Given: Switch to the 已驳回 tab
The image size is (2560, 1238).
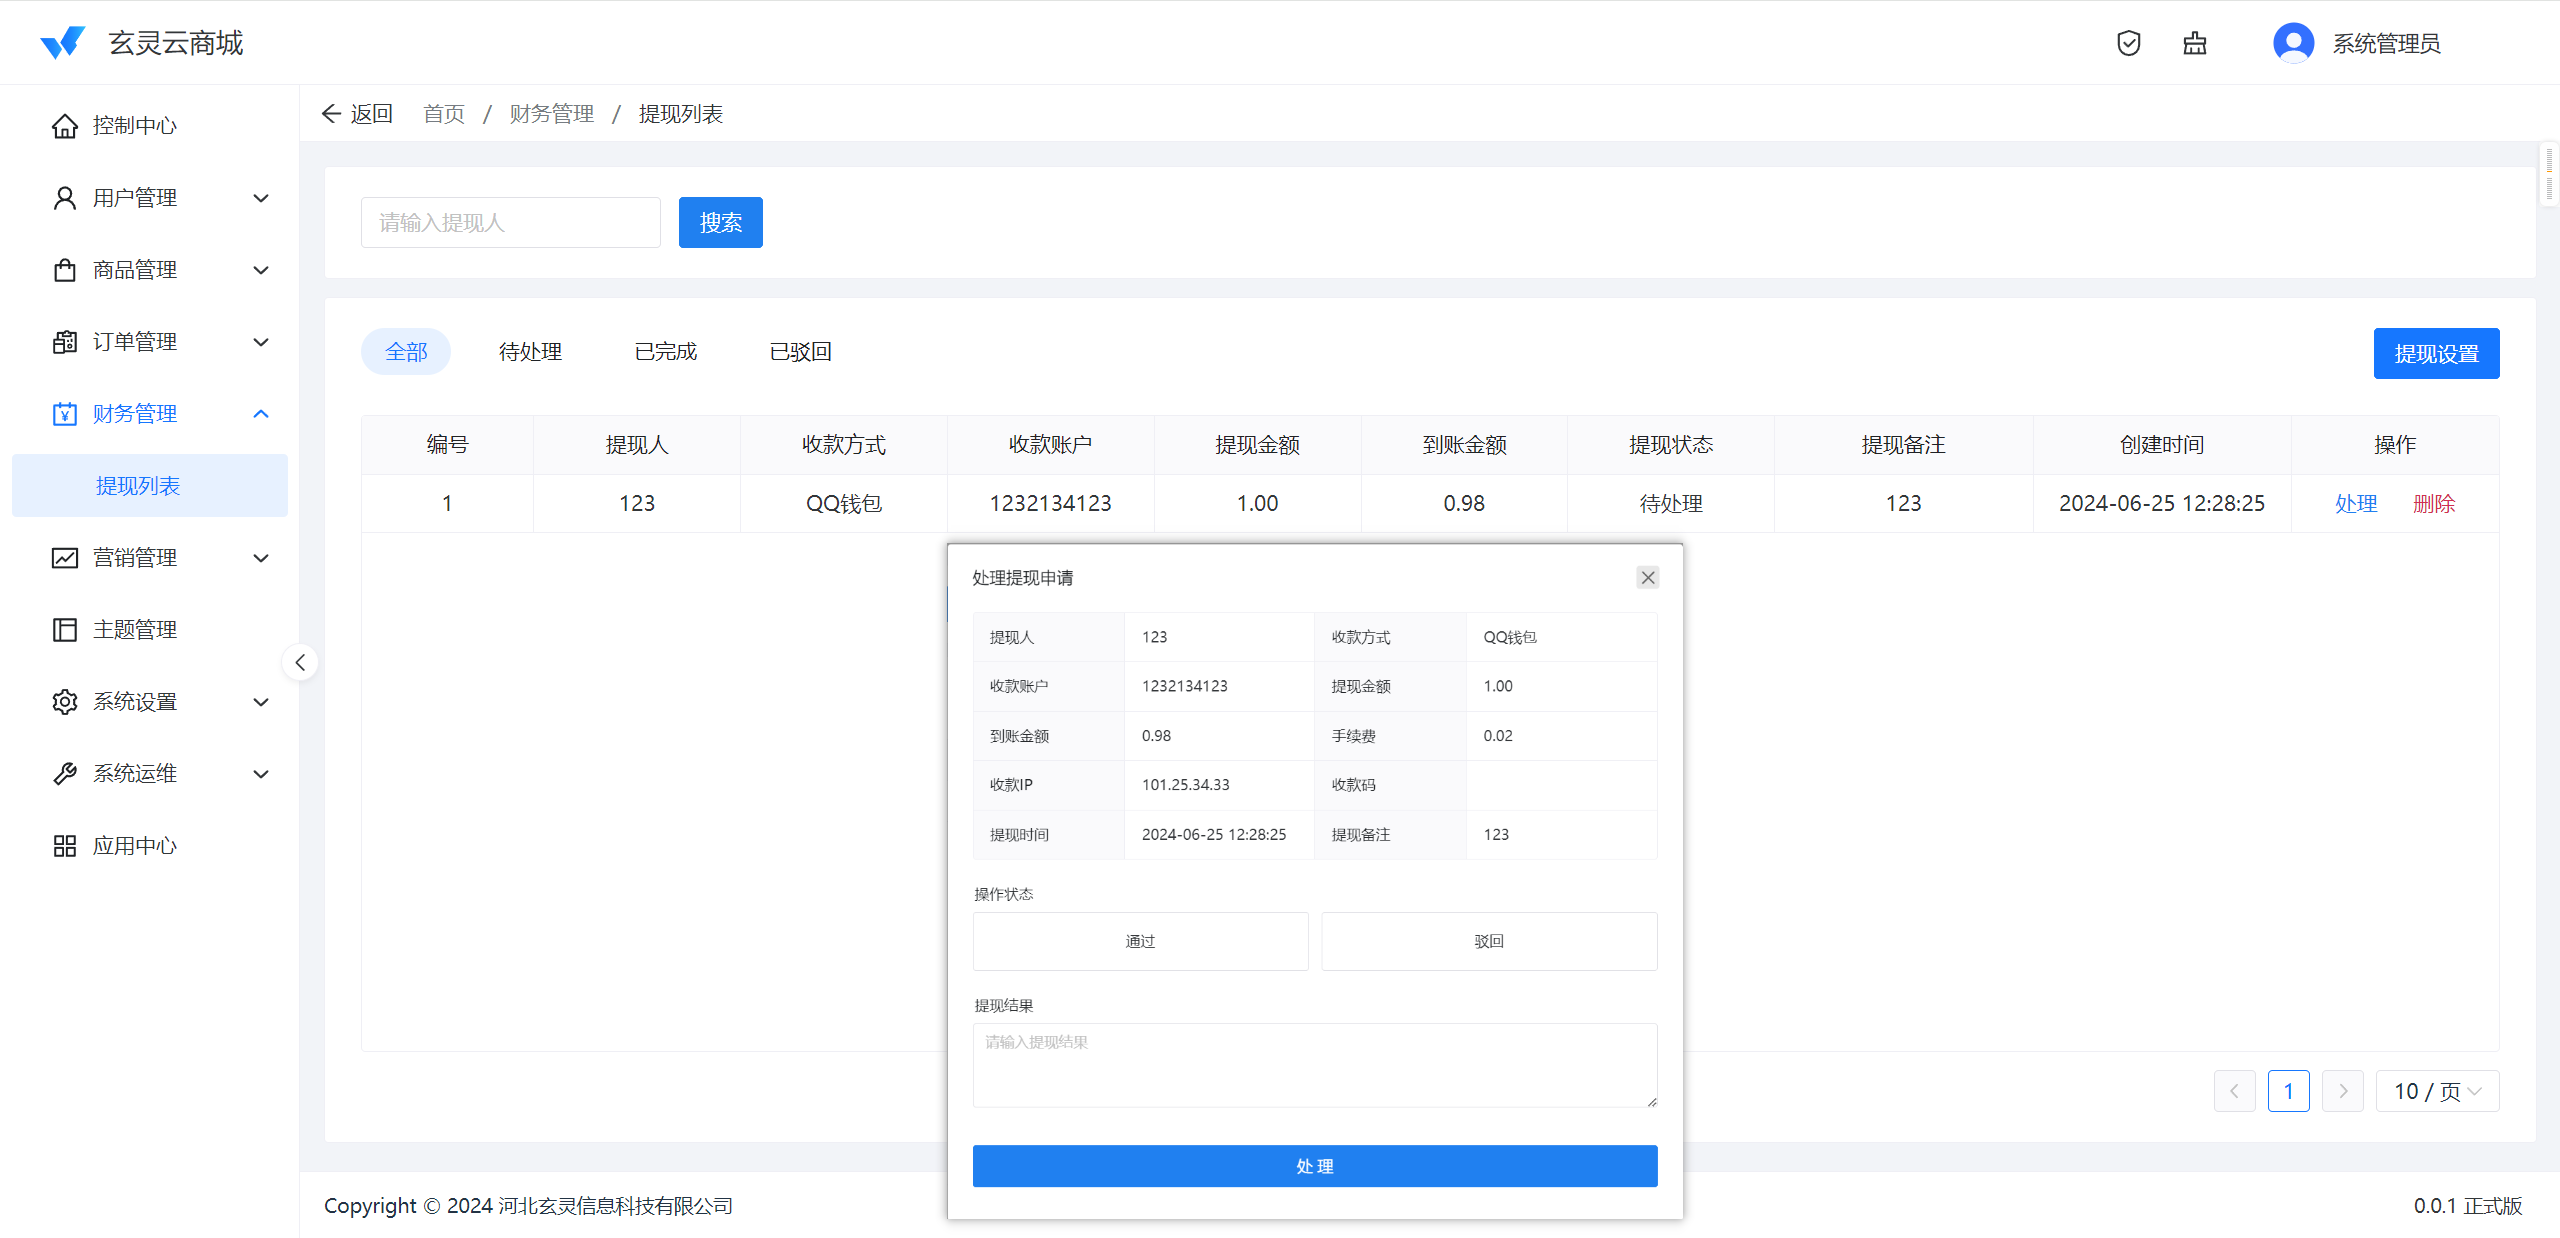Looking at the screenshot, I should (800, 352).
